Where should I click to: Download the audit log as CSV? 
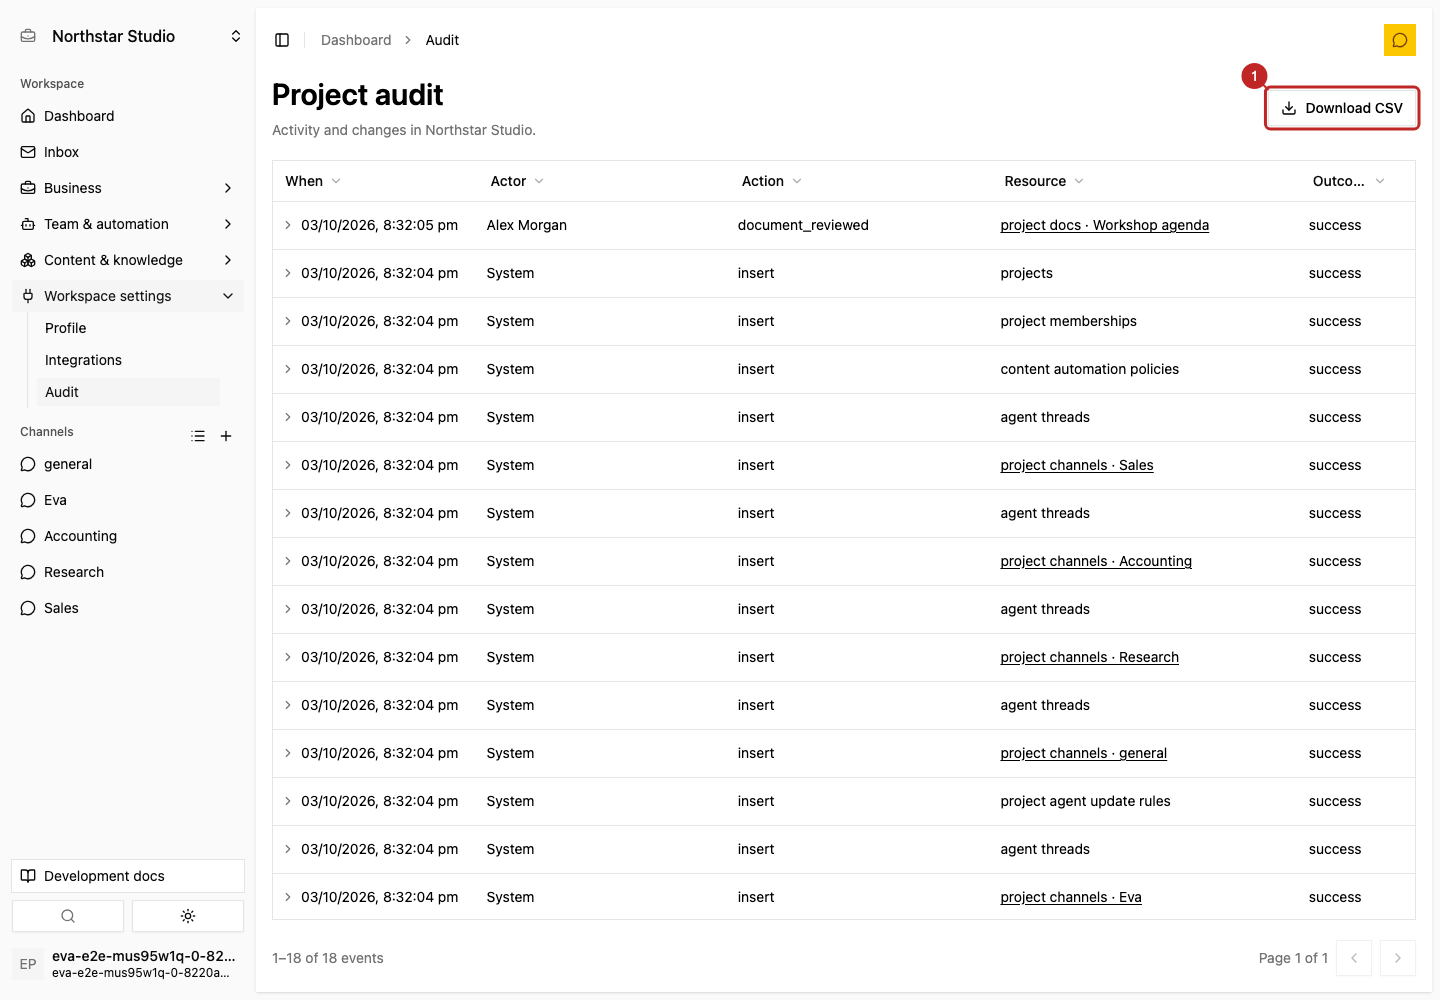coord(1342,108)
